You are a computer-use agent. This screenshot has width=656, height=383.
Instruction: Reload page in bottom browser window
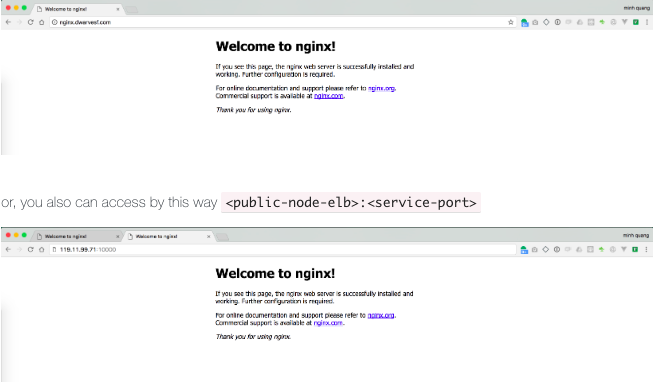click(31, 249)
